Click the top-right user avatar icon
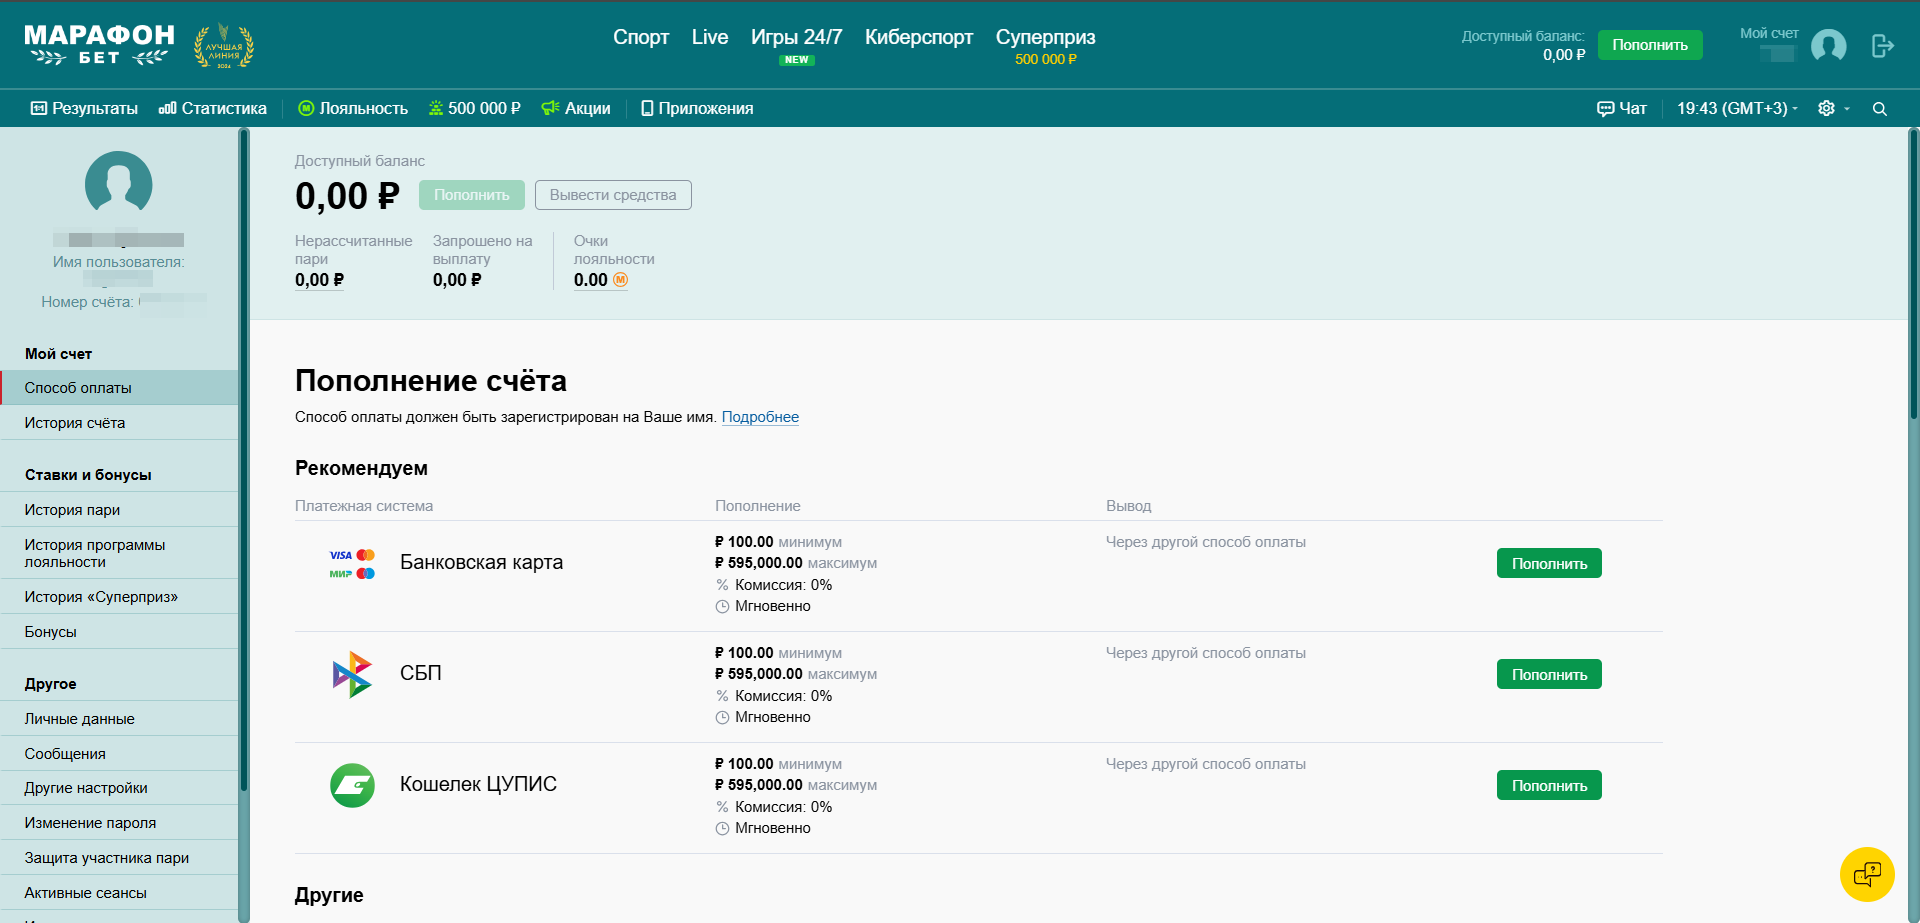Viewport: 1920px width, 923px height. (1828, 46)
